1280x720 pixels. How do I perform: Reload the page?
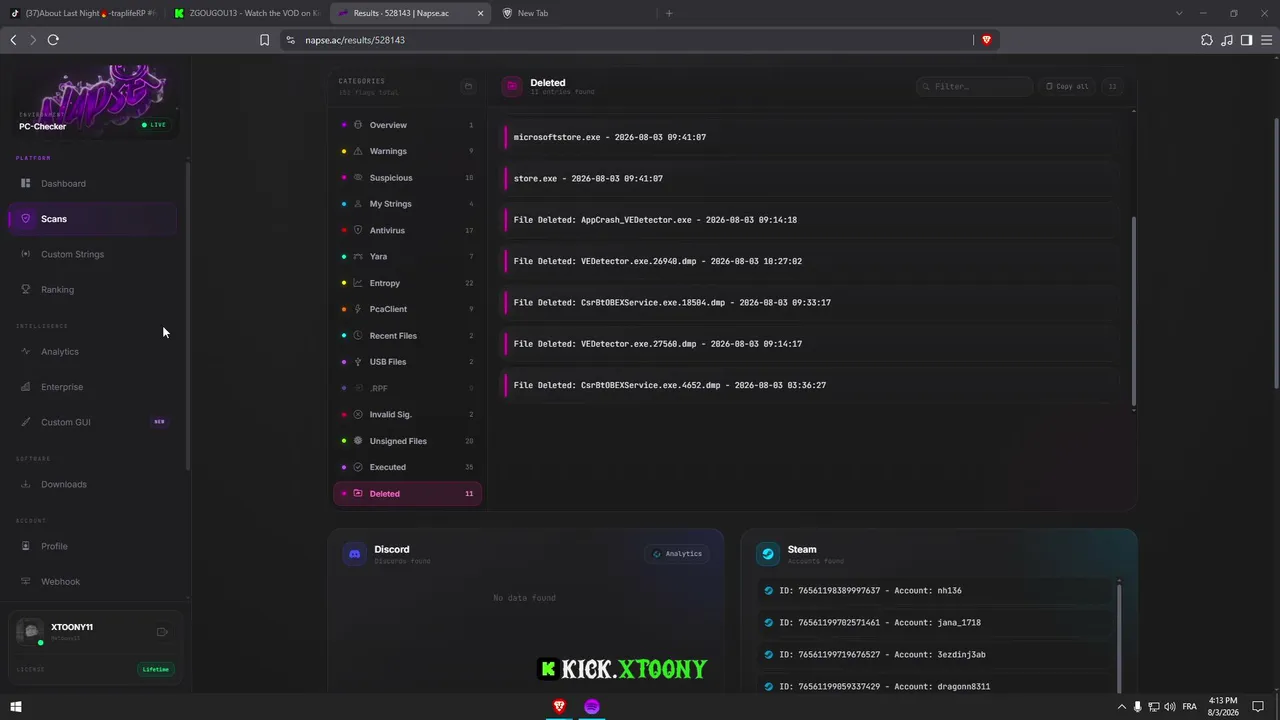point(53,40)
